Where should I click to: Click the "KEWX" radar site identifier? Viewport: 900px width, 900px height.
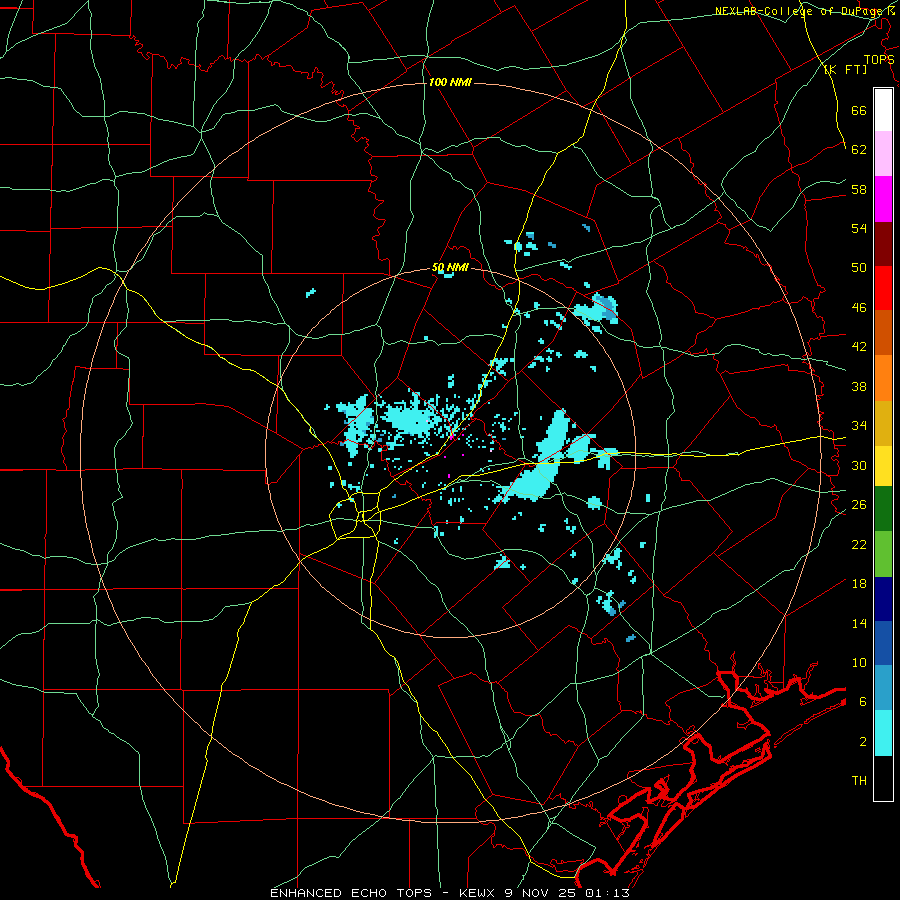tap(479, 893)
